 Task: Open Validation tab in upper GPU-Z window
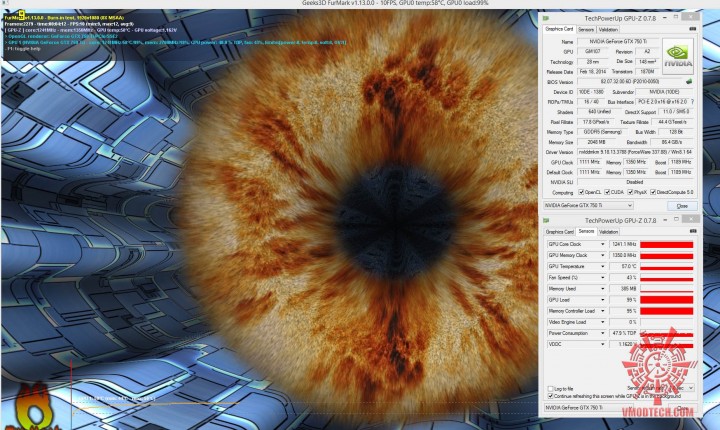point(608,29)
